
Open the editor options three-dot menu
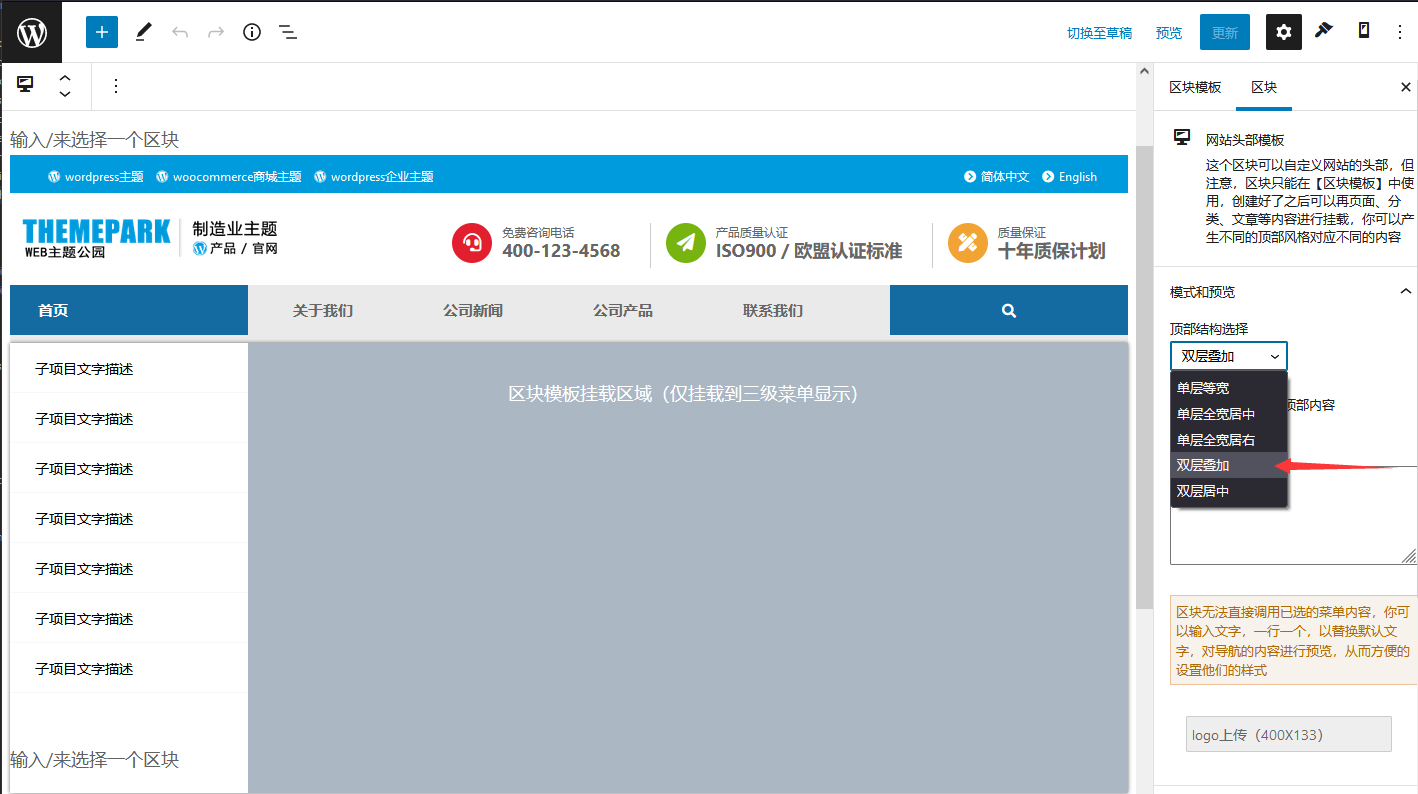pyautogui.click(x=1399, y=31)
